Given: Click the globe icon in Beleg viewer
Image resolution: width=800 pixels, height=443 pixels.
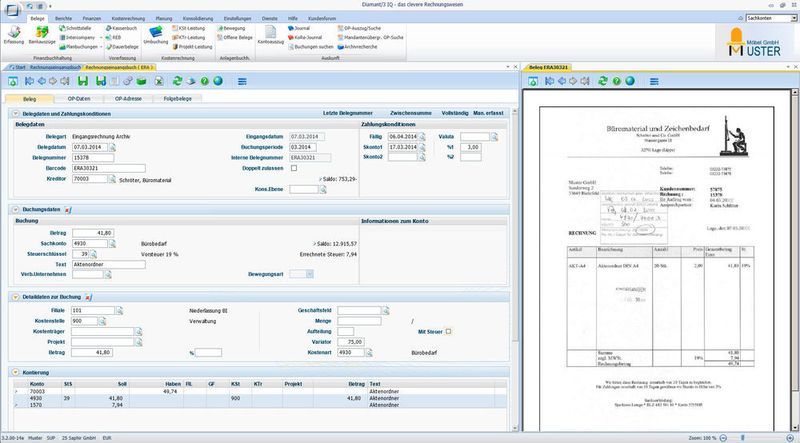Looking at the screenshot, I should pyautogui.click(x=630, y=81).
